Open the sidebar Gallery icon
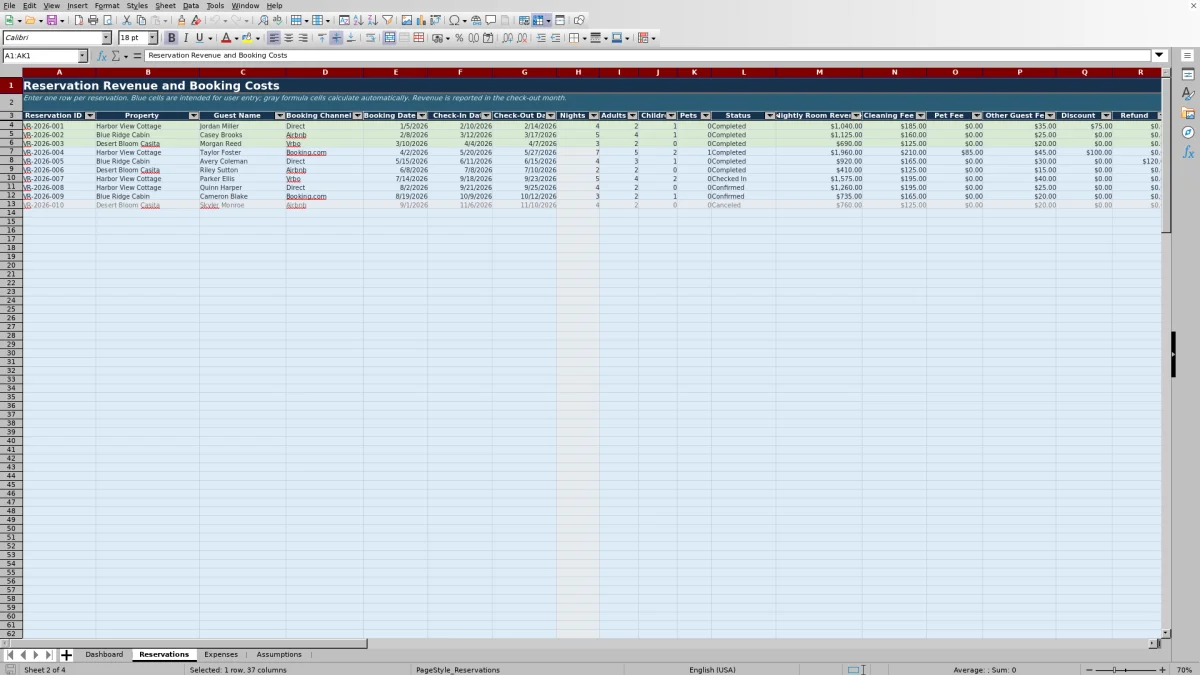 [1188, 113]
